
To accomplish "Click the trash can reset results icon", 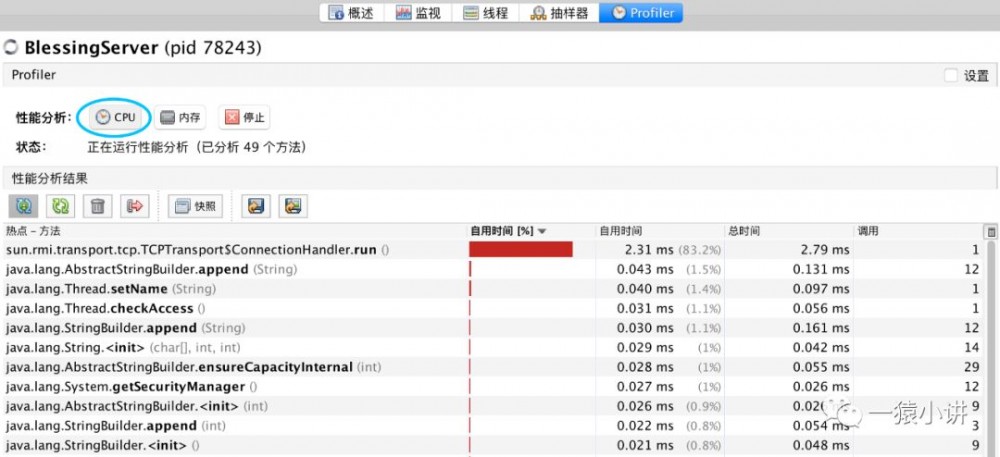I will click(x=98, y=206).
